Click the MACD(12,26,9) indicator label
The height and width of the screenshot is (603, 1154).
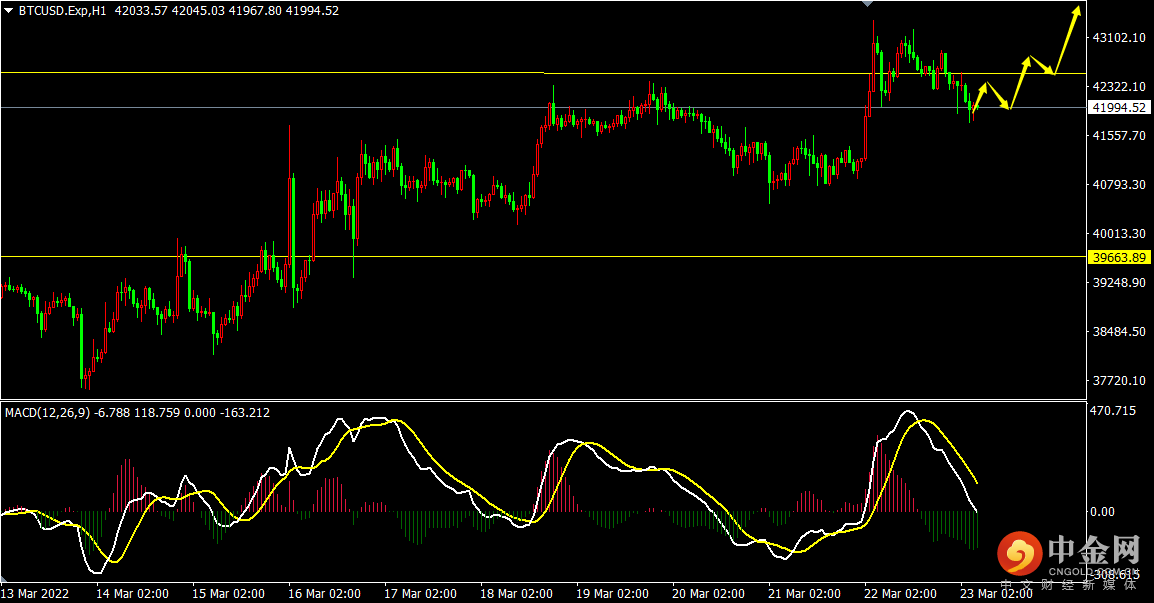point(48,413)
